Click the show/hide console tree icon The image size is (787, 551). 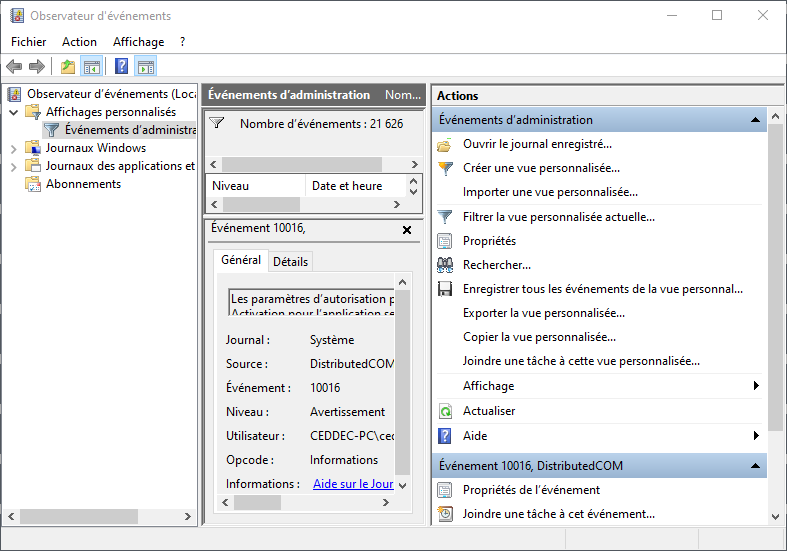click(92, 67)
